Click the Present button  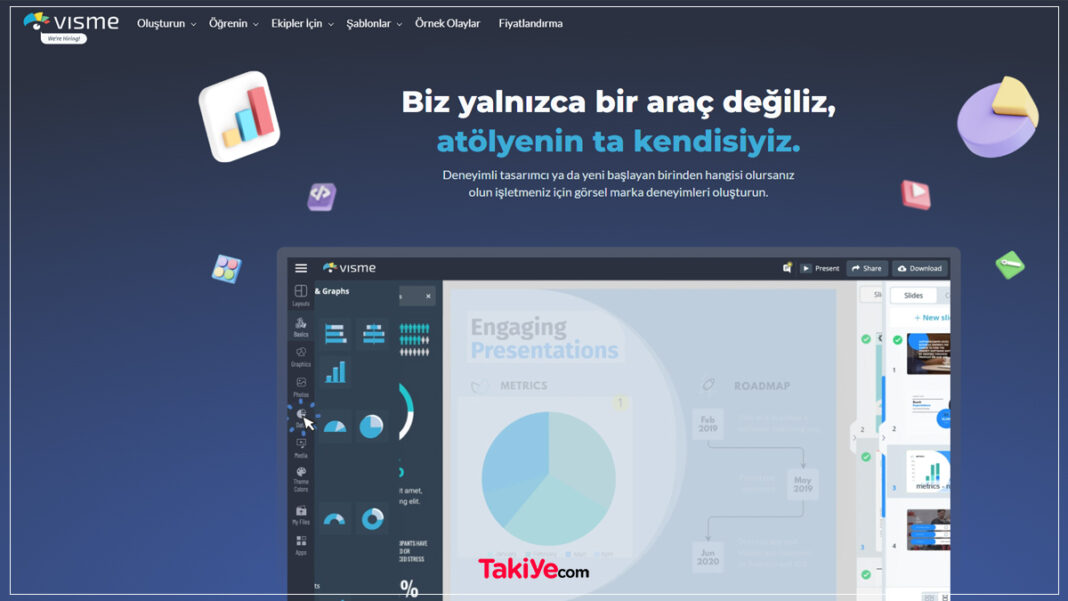(x=820, y=268)
